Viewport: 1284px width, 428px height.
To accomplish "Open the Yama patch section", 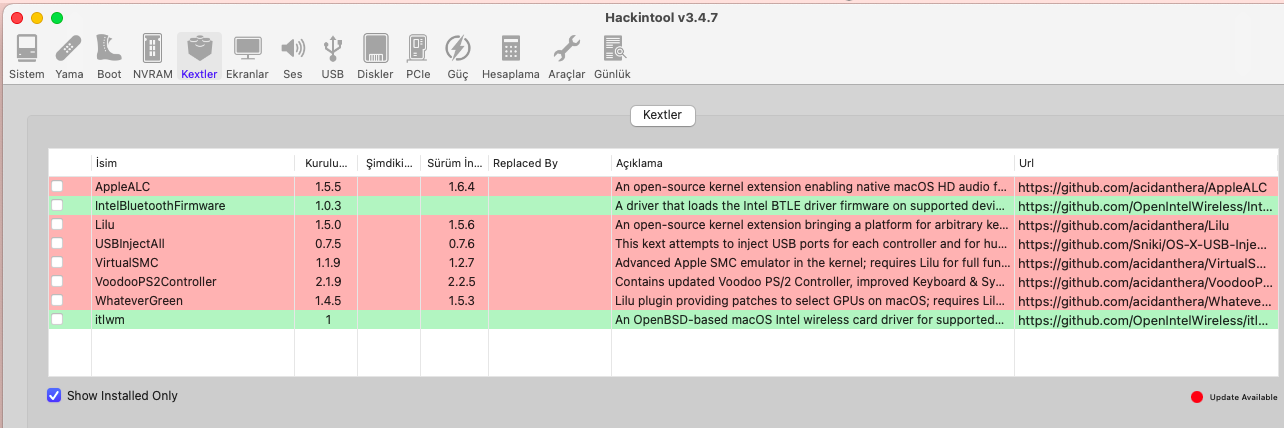I will click(69, 56).
